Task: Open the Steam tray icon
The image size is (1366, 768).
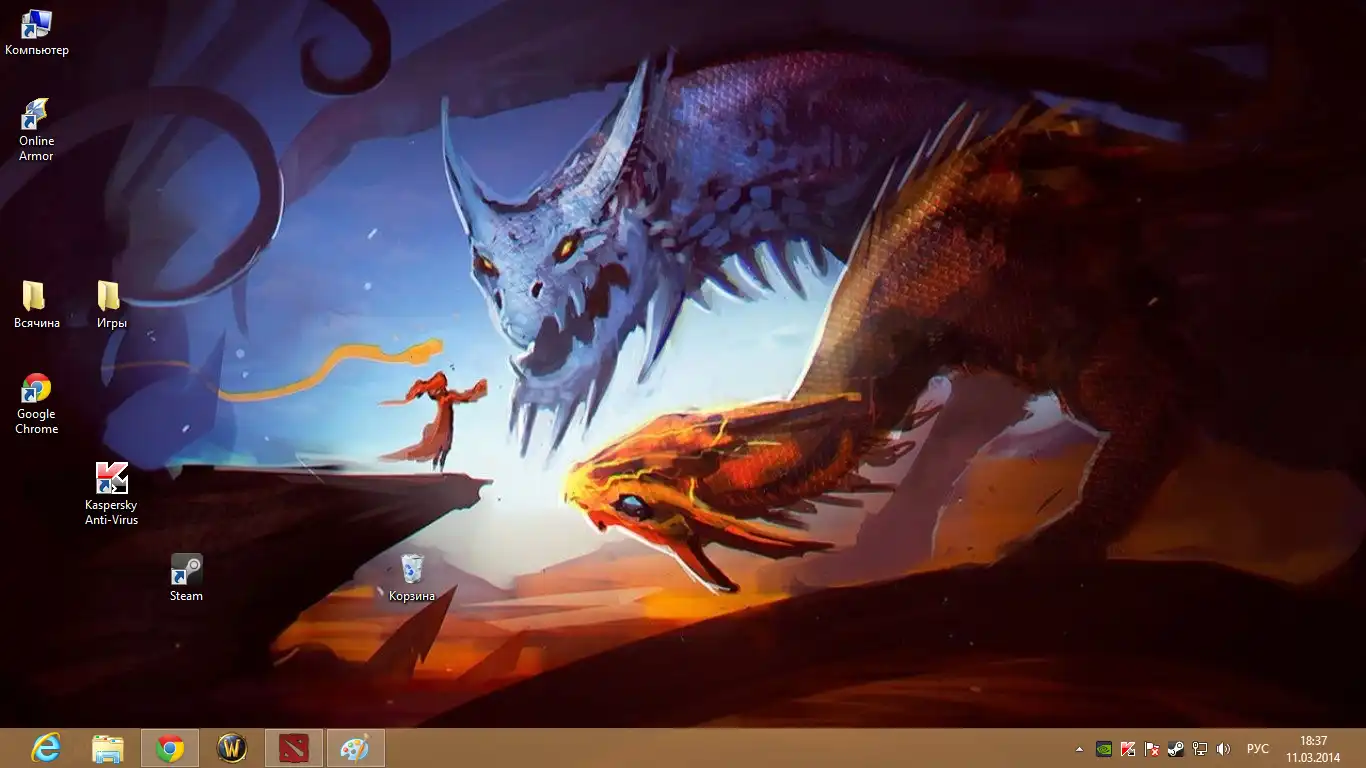Action: 1176,749
